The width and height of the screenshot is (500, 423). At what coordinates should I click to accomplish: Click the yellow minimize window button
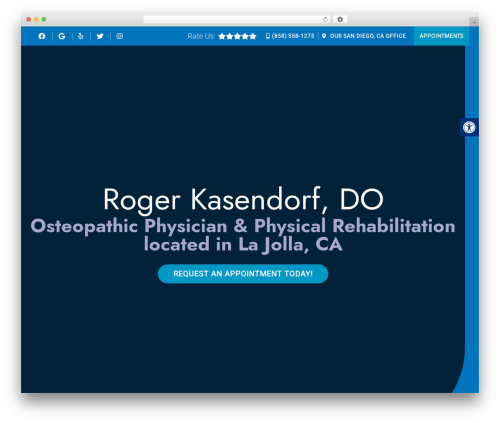[36, 20]
